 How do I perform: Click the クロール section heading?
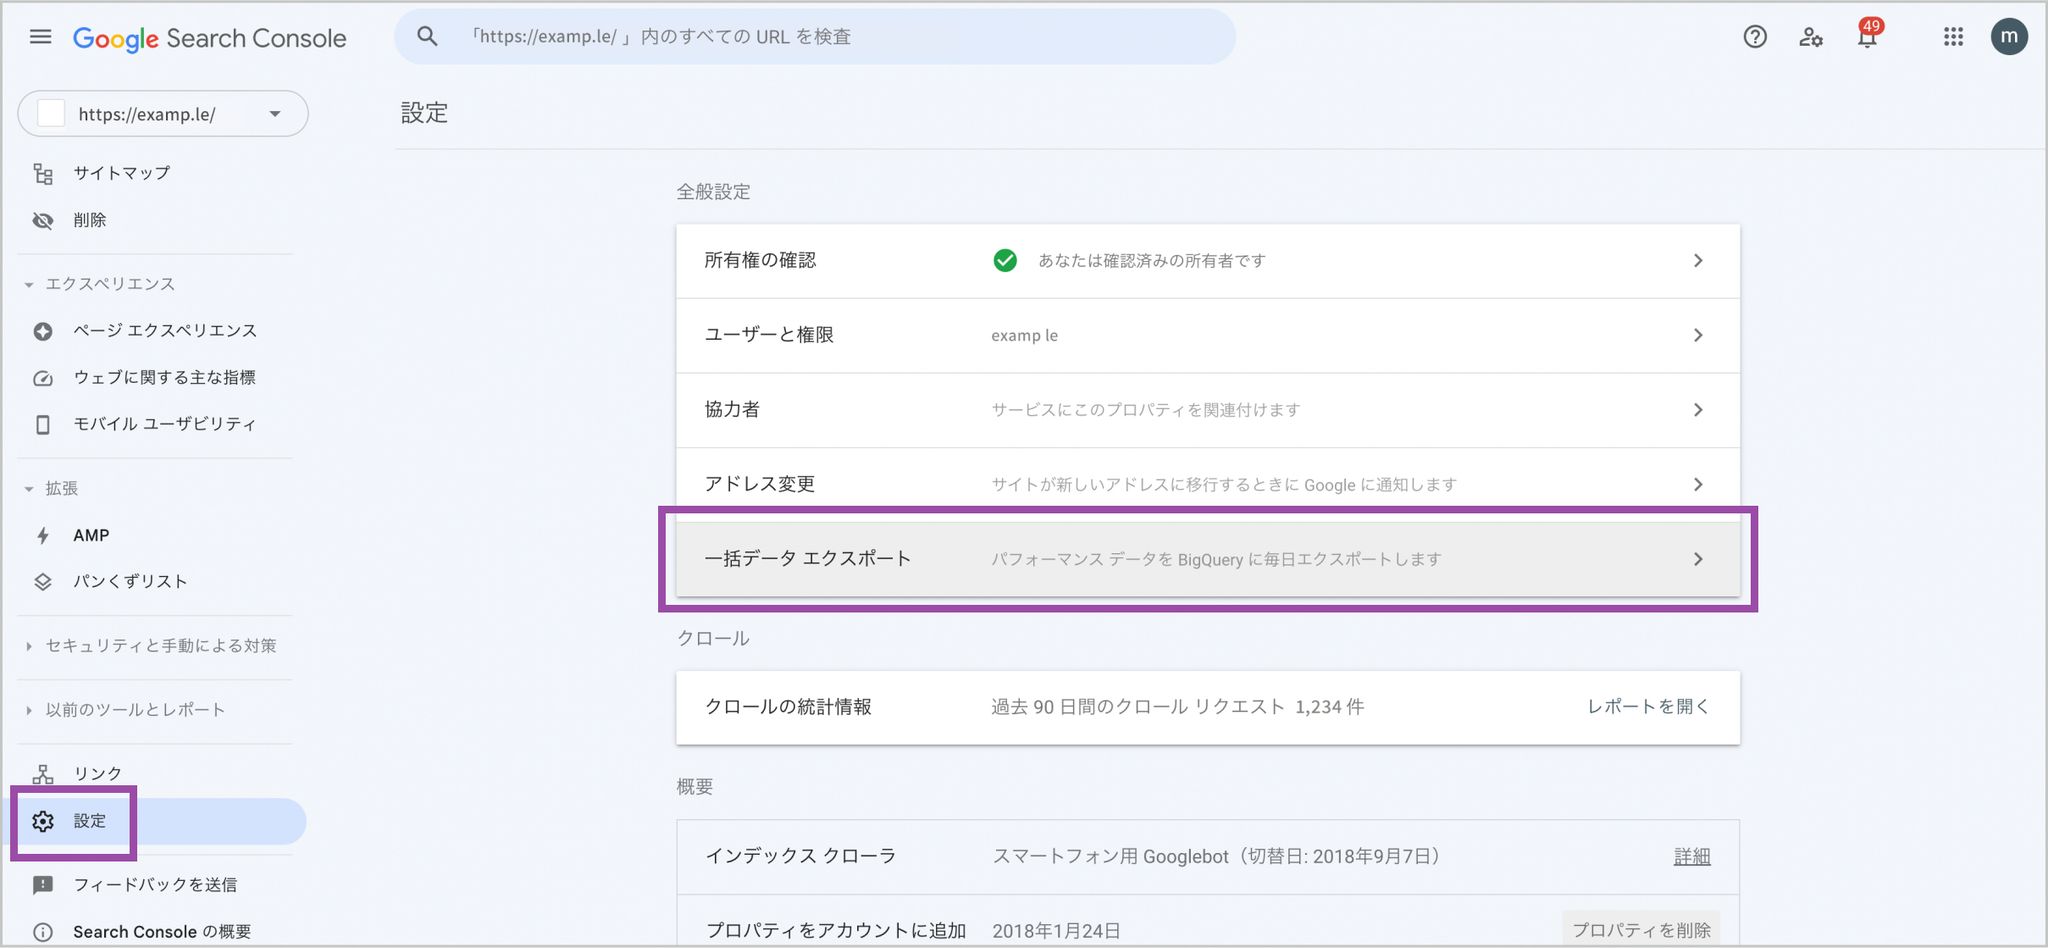[713, 639]
